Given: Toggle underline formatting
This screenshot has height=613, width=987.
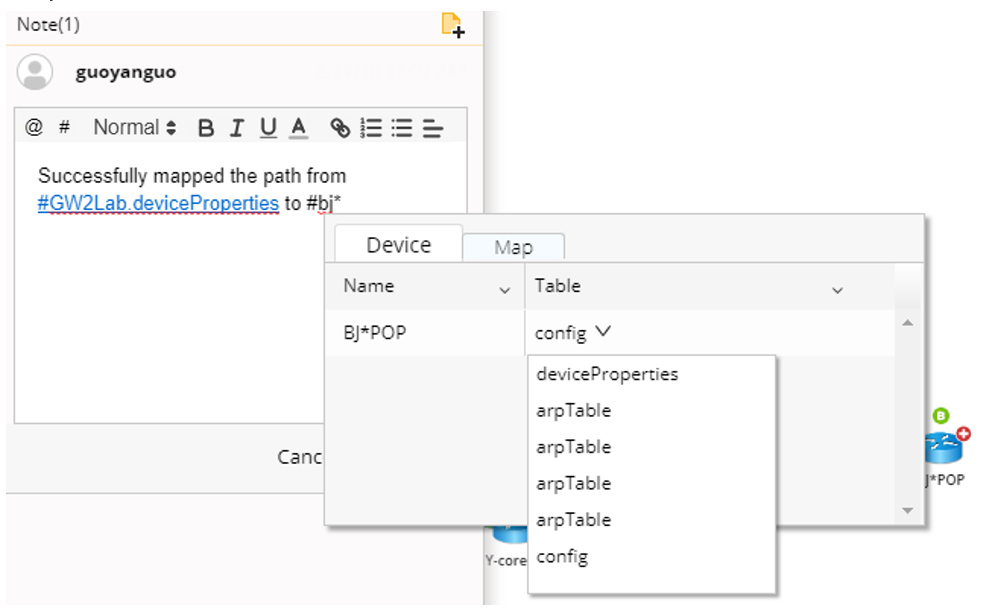Looking at the screenshot, I should pos(268,128).
